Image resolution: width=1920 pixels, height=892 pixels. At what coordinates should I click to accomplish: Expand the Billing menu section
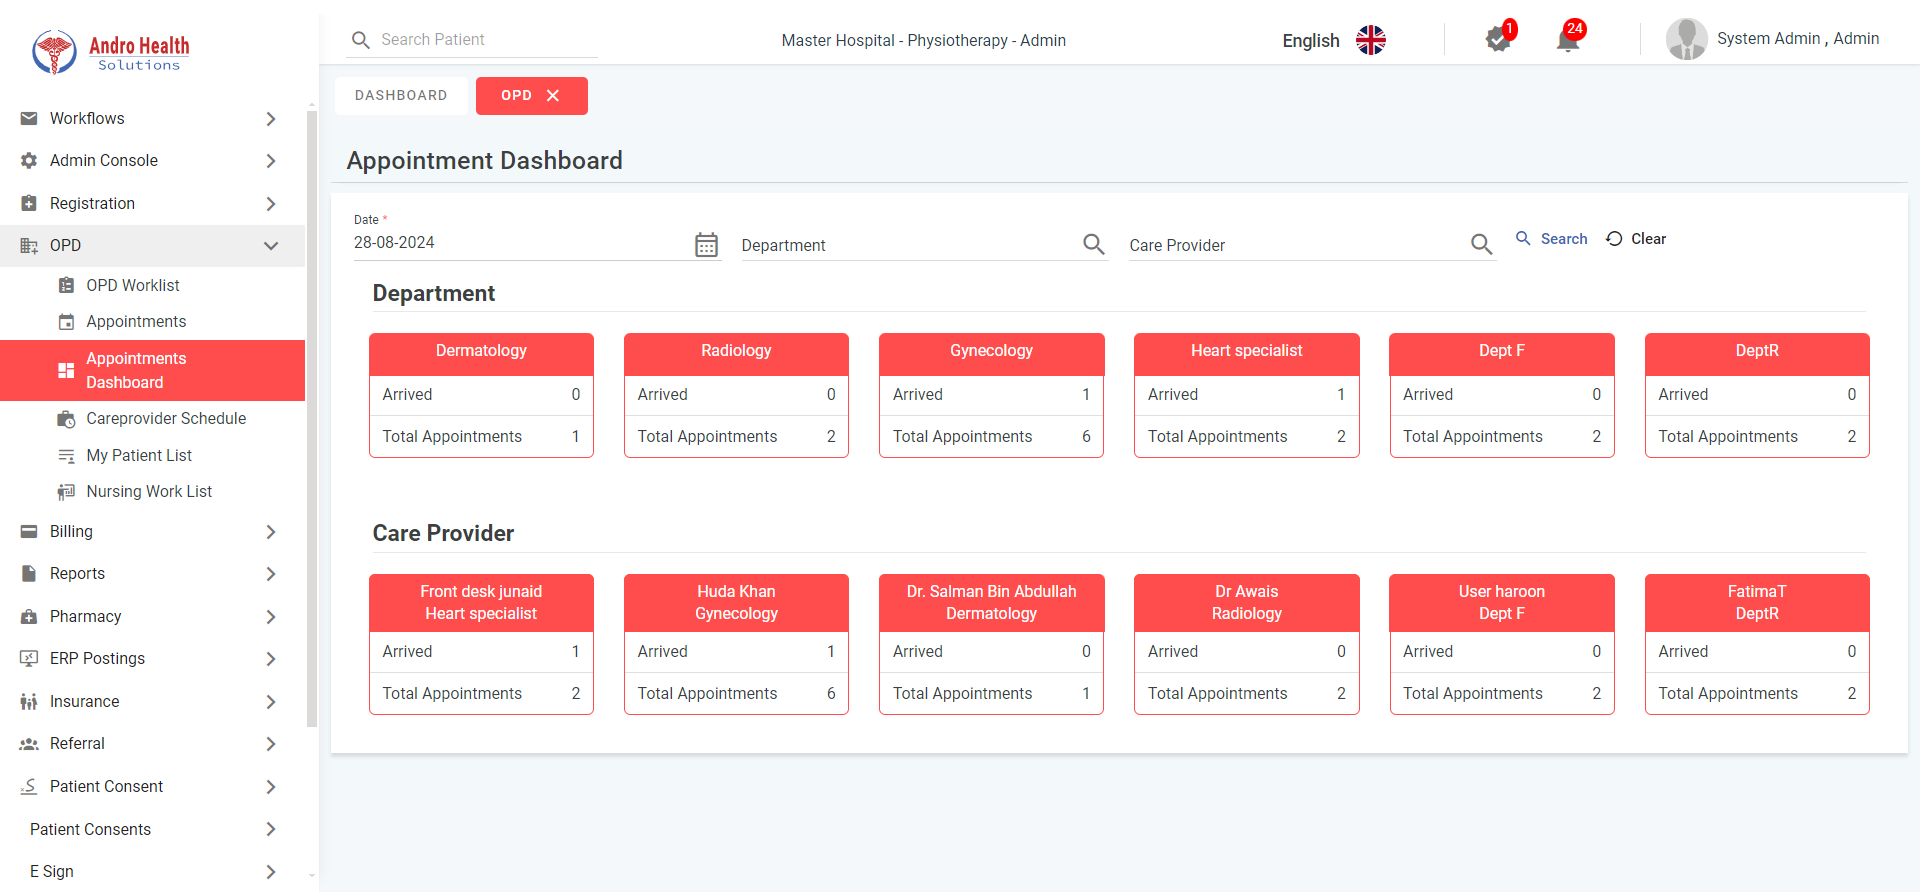pyautogui.click(x=270, y=532)
